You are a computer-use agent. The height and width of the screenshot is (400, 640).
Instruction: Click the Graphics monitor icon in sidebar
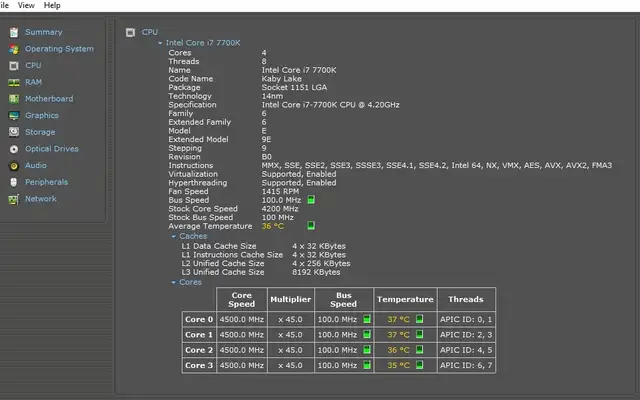coord(14,116)
